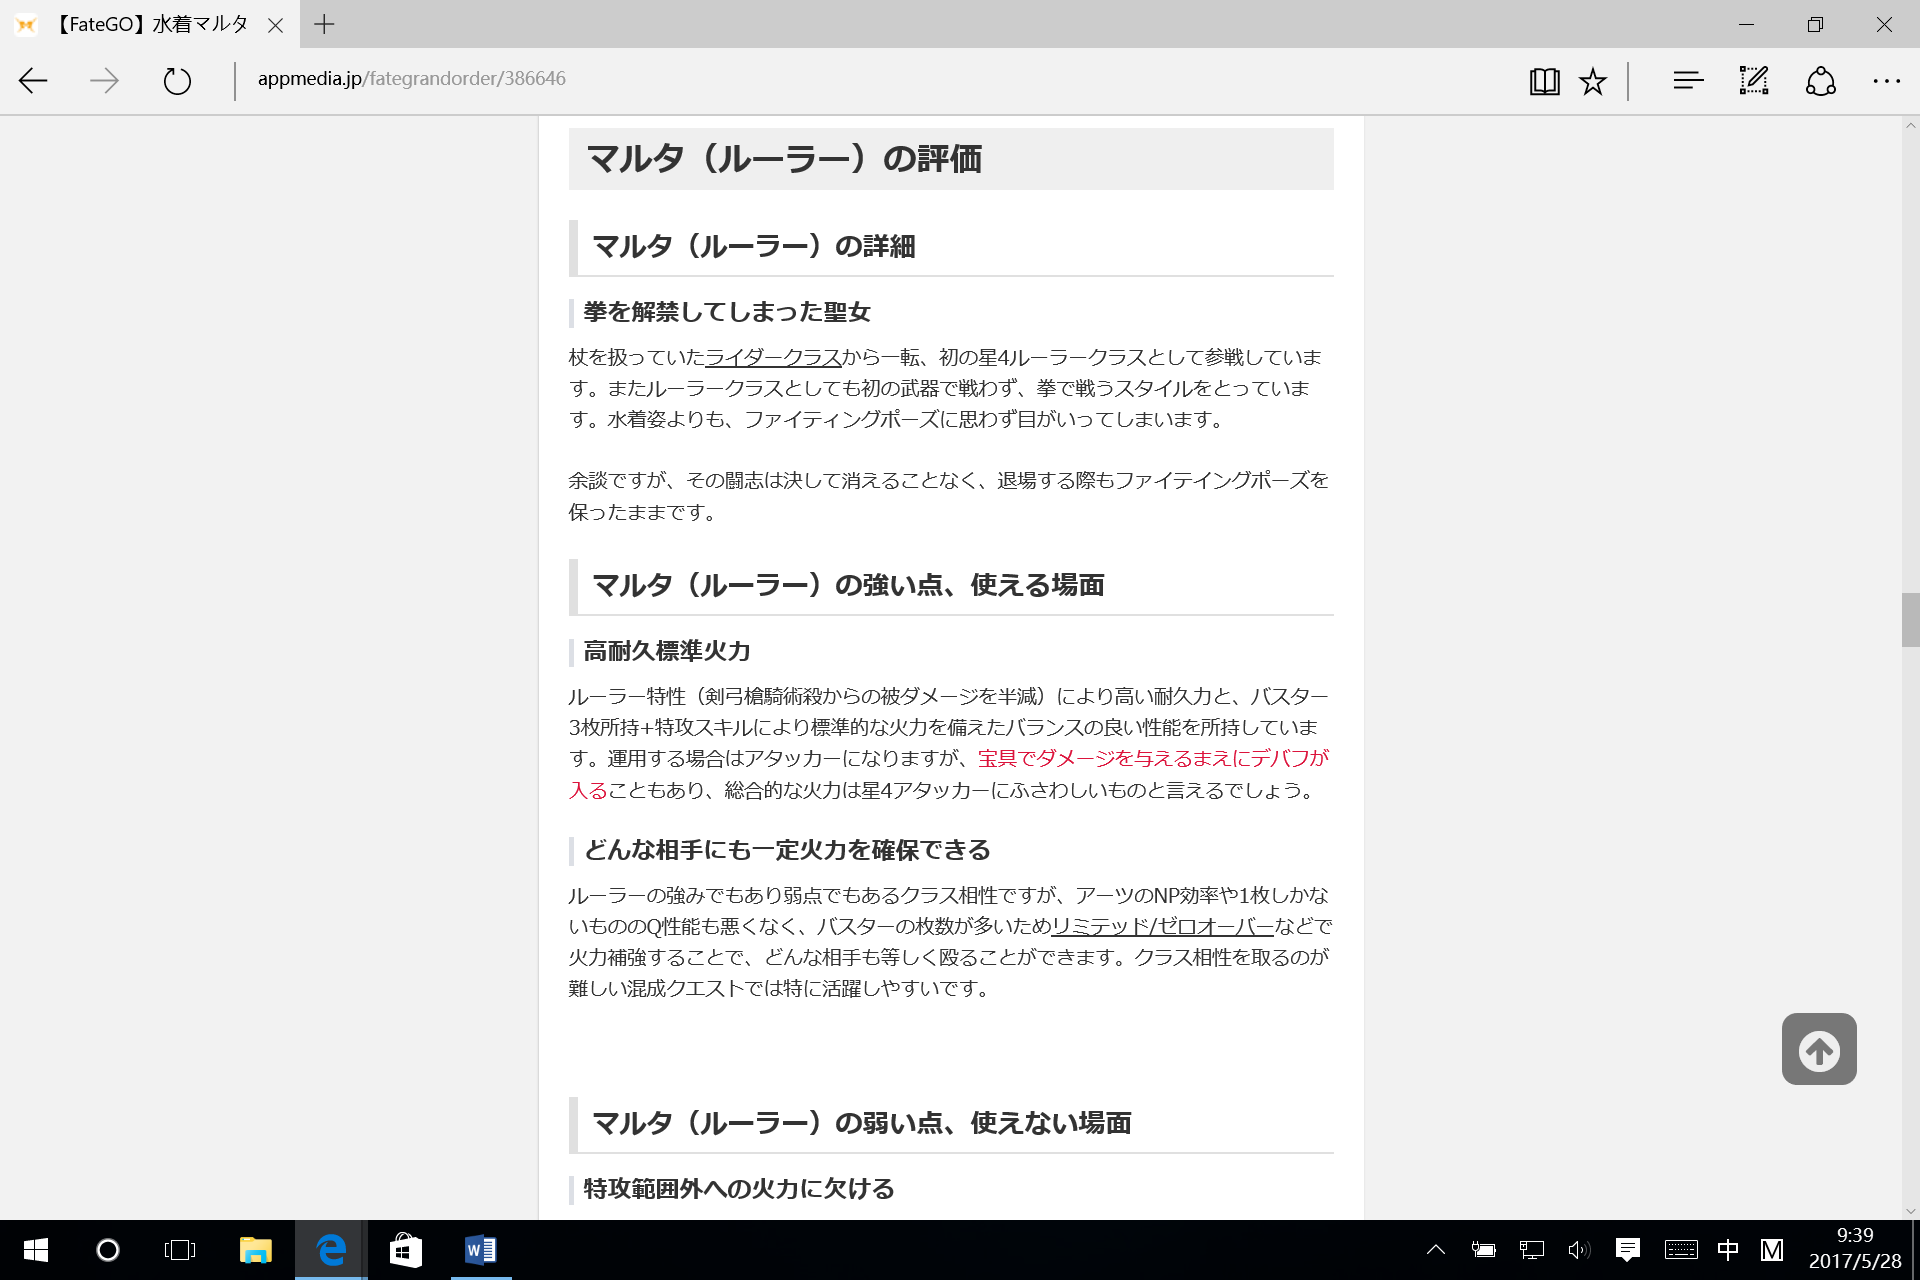Launch Microsoft Word from the taskbar
Image resolution: width=1920 pixels, height=1280 pixels.
(480, 1249)
